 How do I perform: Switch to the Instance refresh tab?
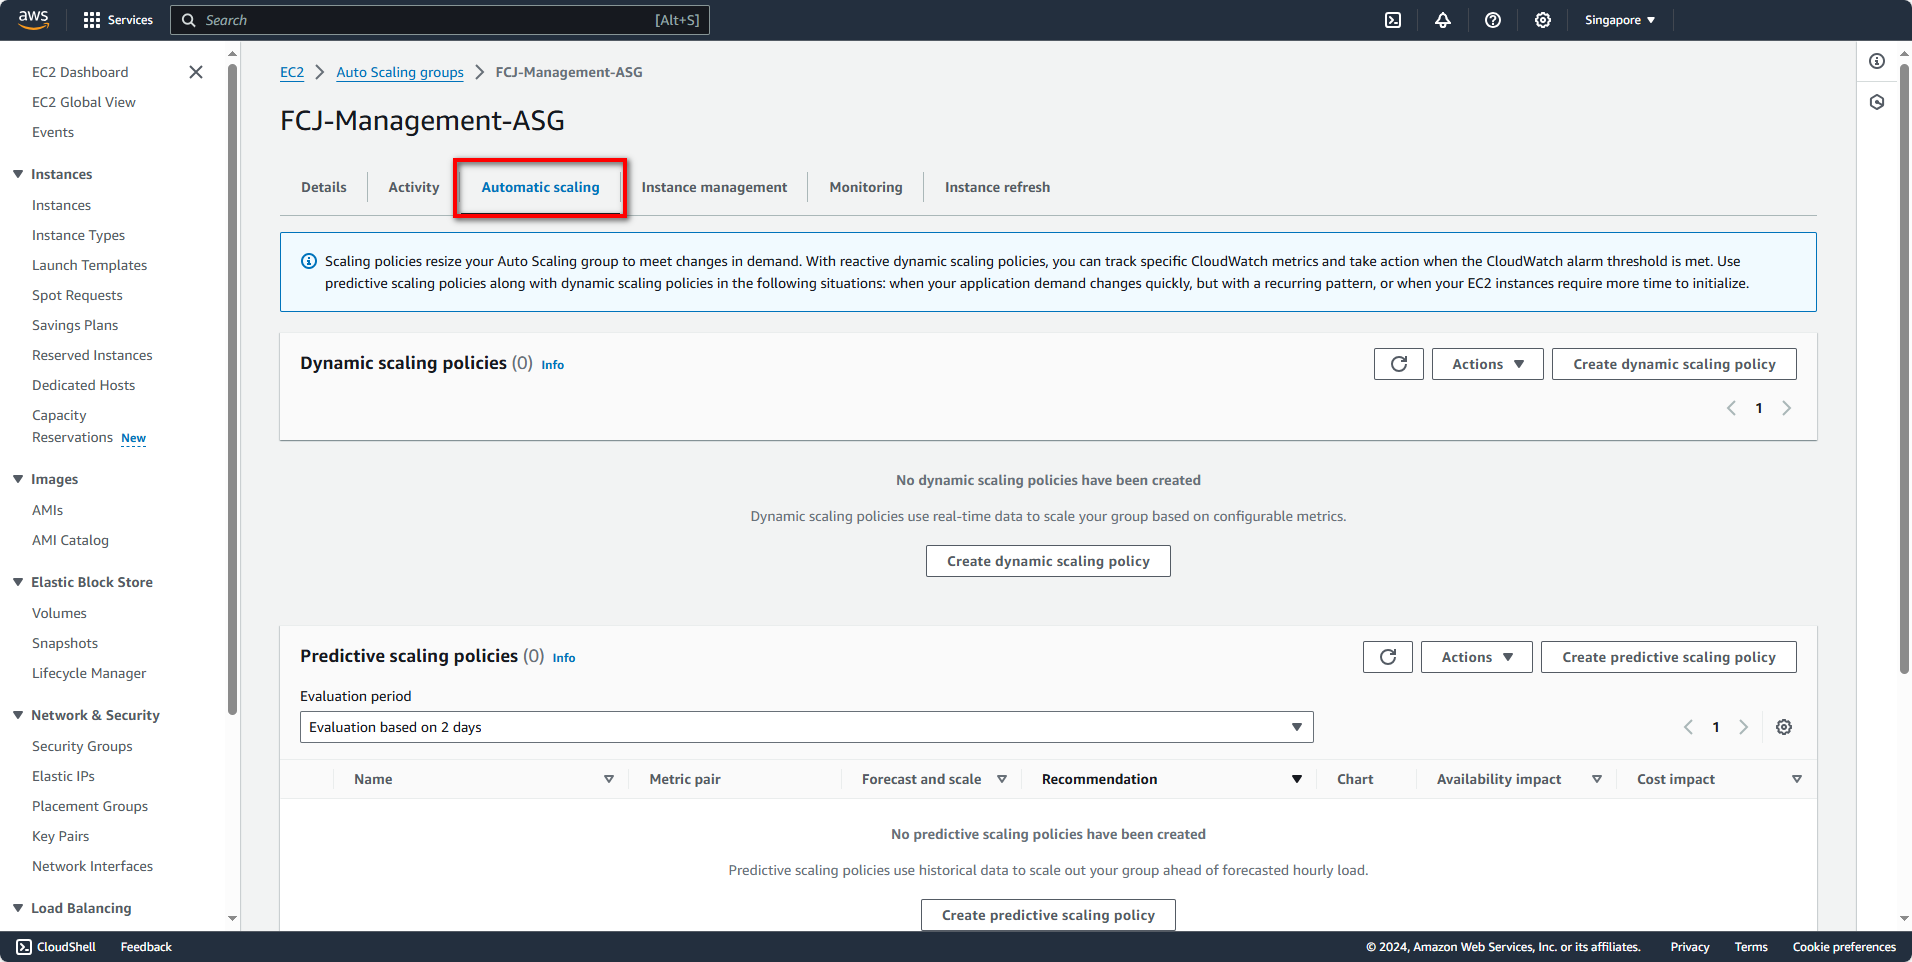996,187
